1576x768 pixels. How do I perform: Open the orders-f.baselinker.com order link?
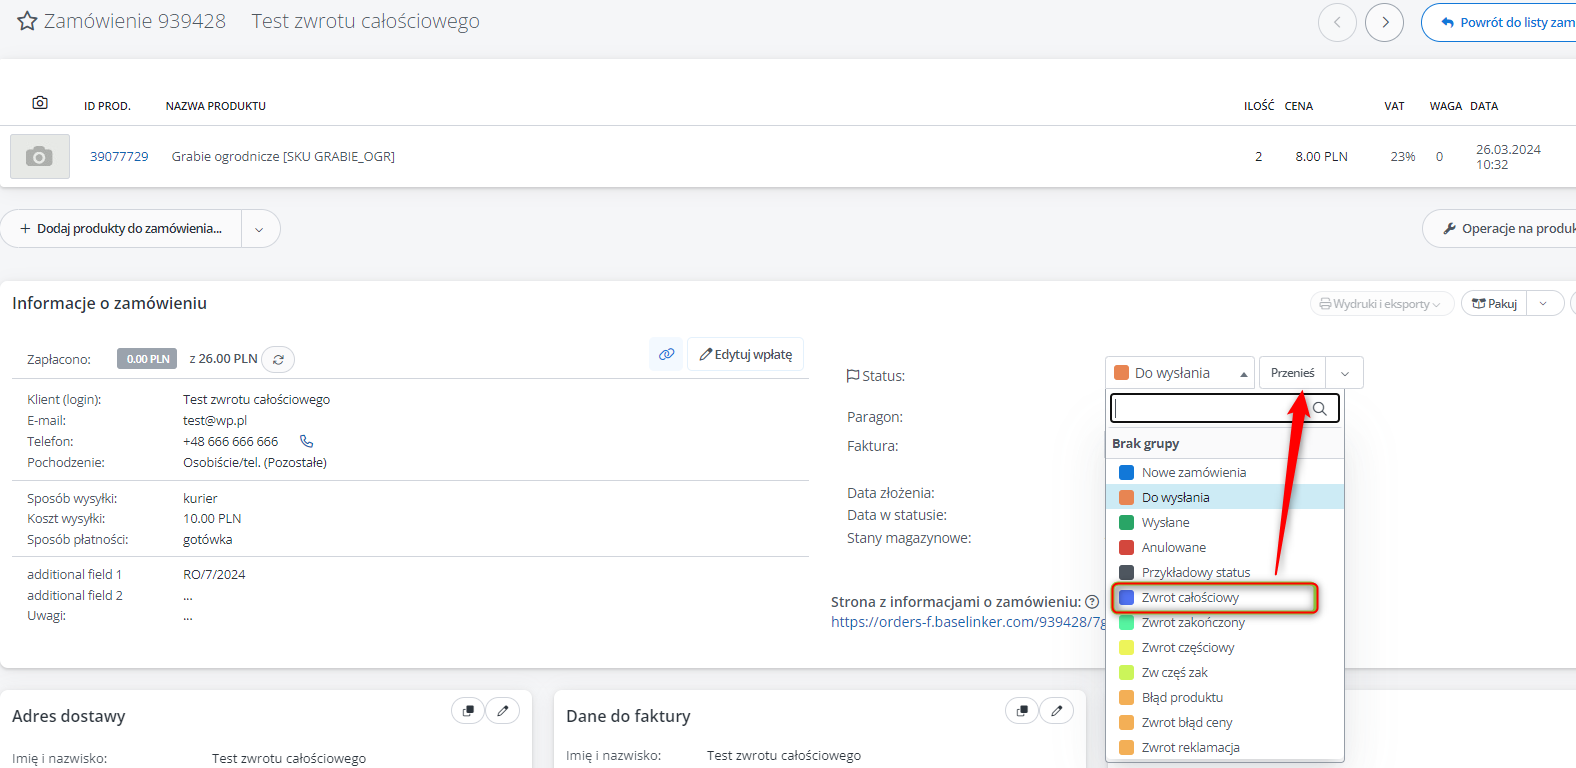[967, 622]
